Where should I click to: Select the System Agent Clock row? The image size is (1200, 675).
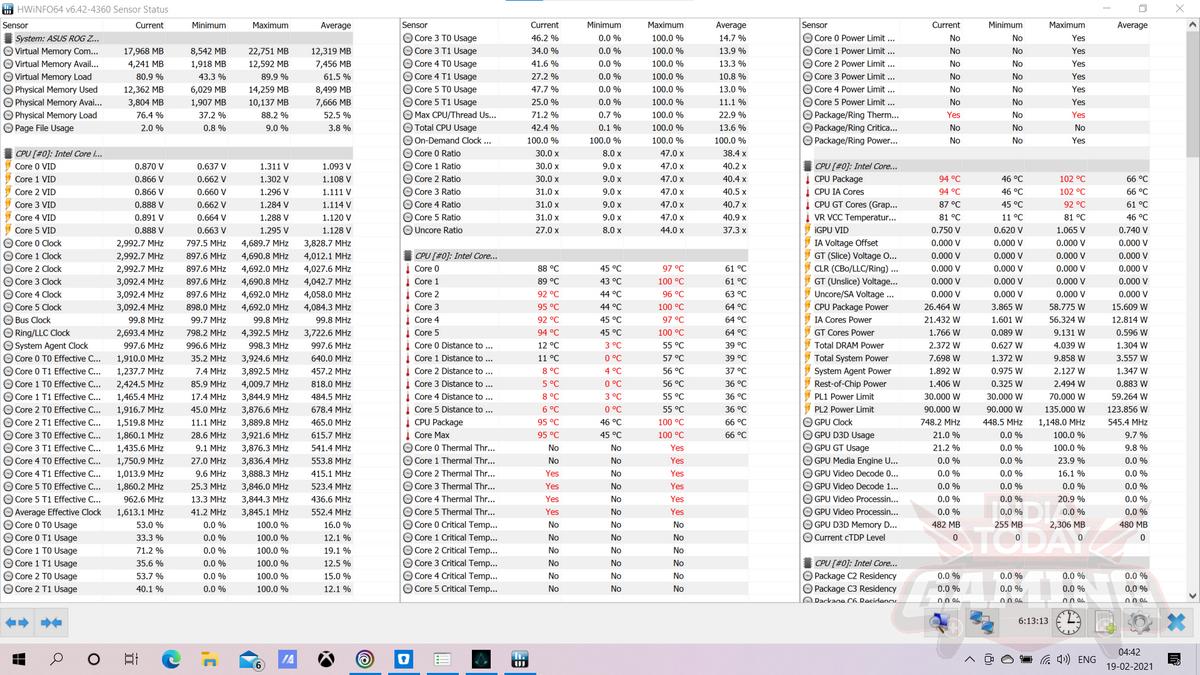click(x=177, y=346)
